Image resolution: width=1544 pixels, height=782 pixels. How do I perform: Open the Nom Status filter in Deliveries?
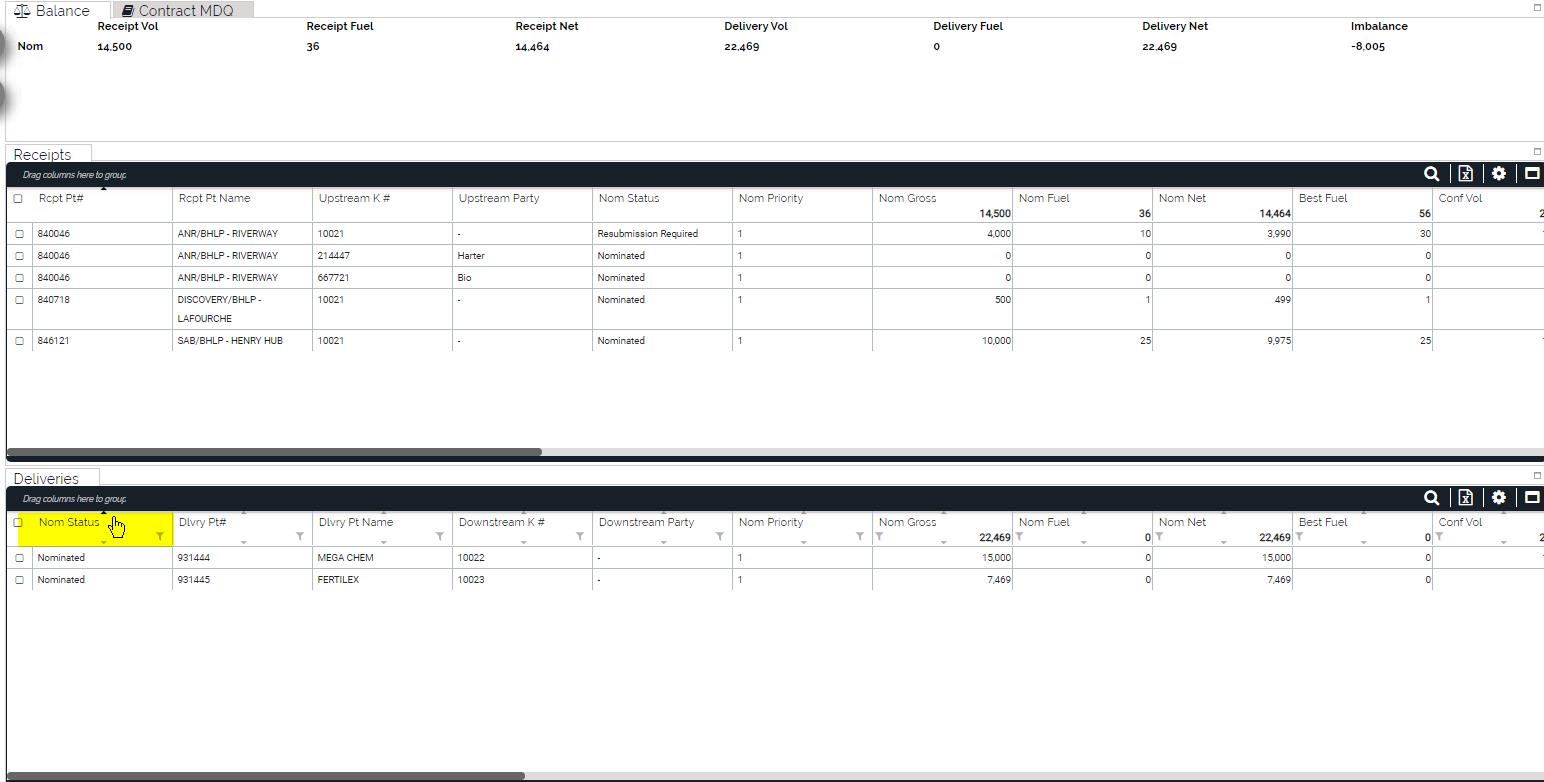159,537
